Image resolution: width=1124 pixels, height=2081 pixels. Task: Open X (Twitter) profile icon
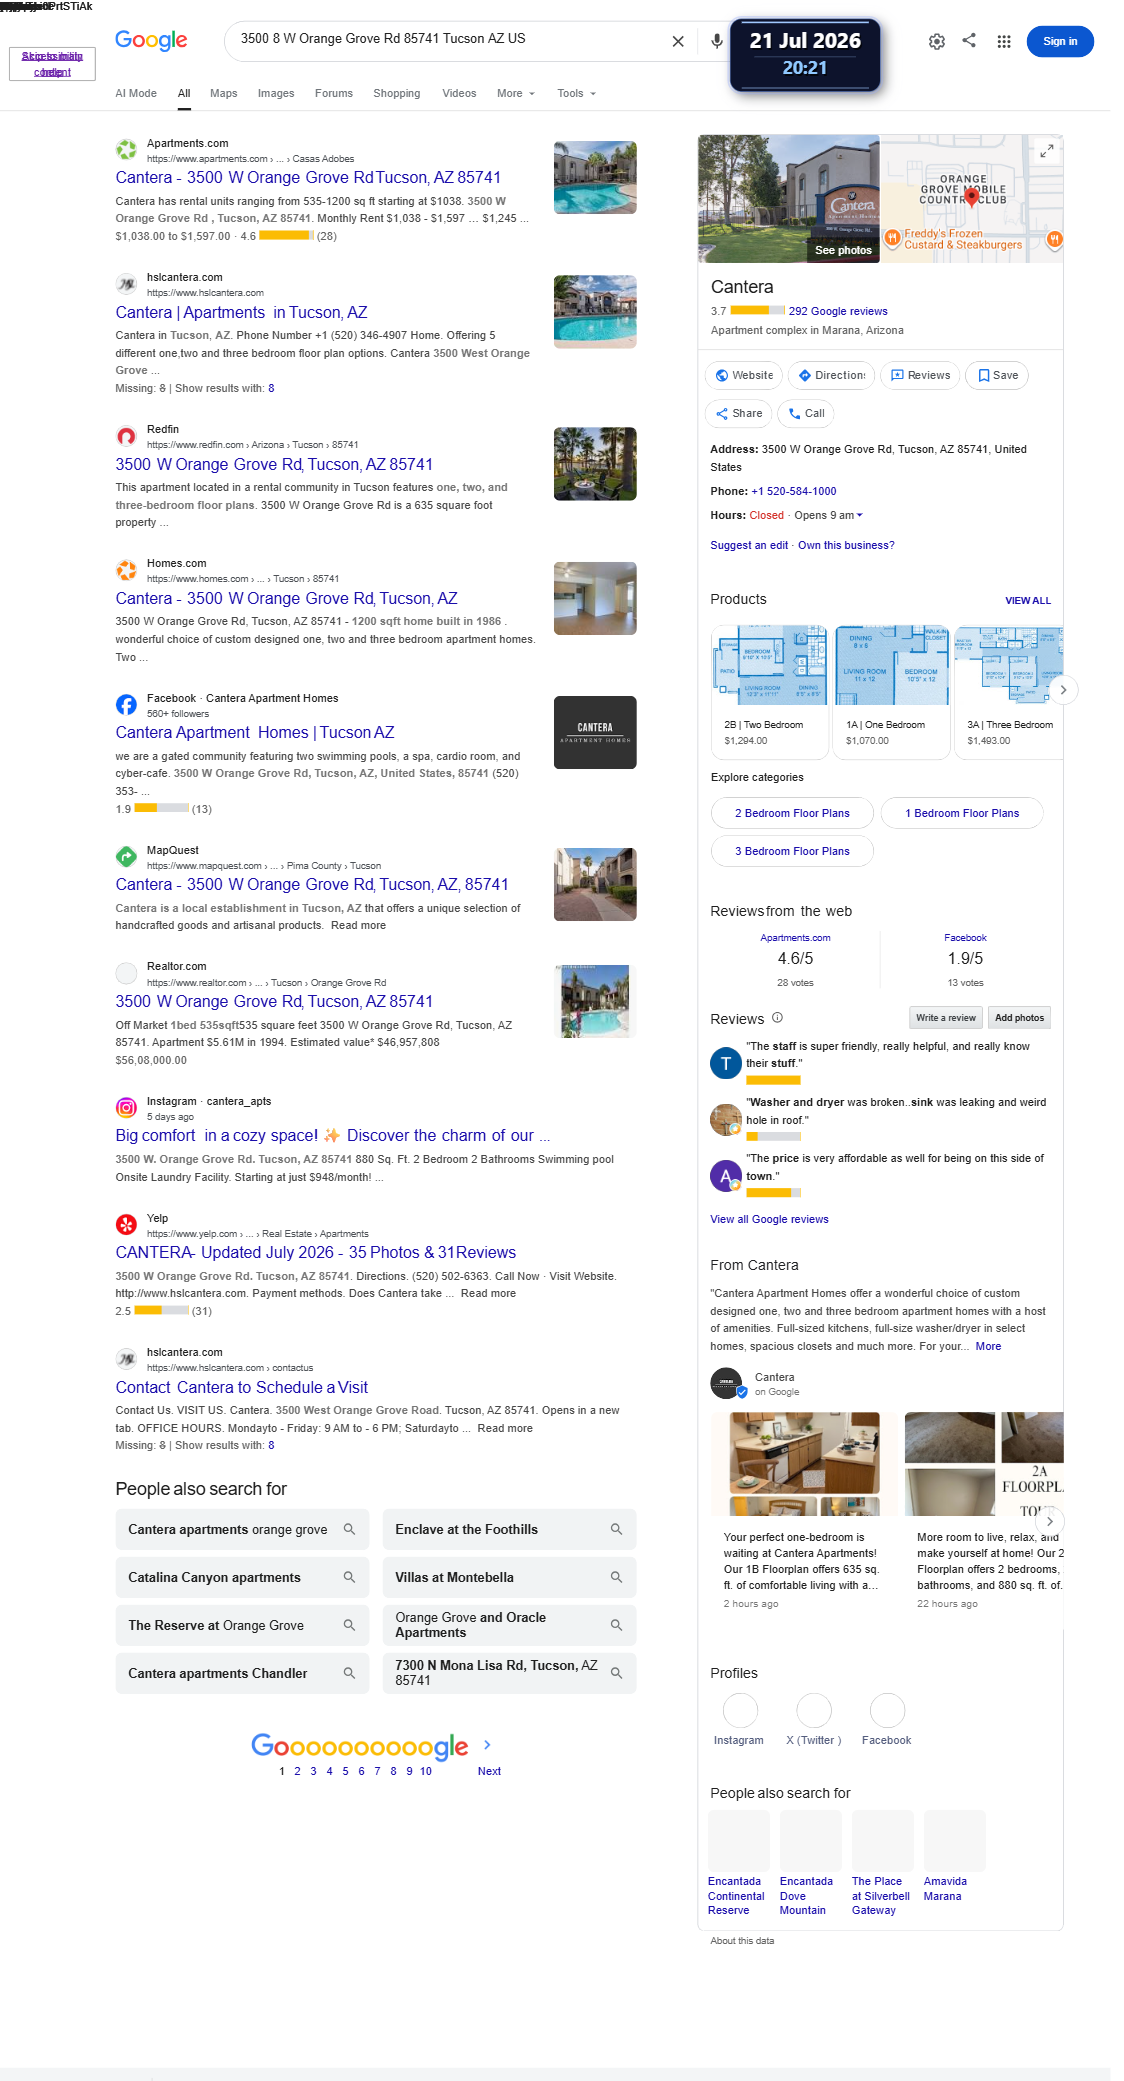point(814,1710)
